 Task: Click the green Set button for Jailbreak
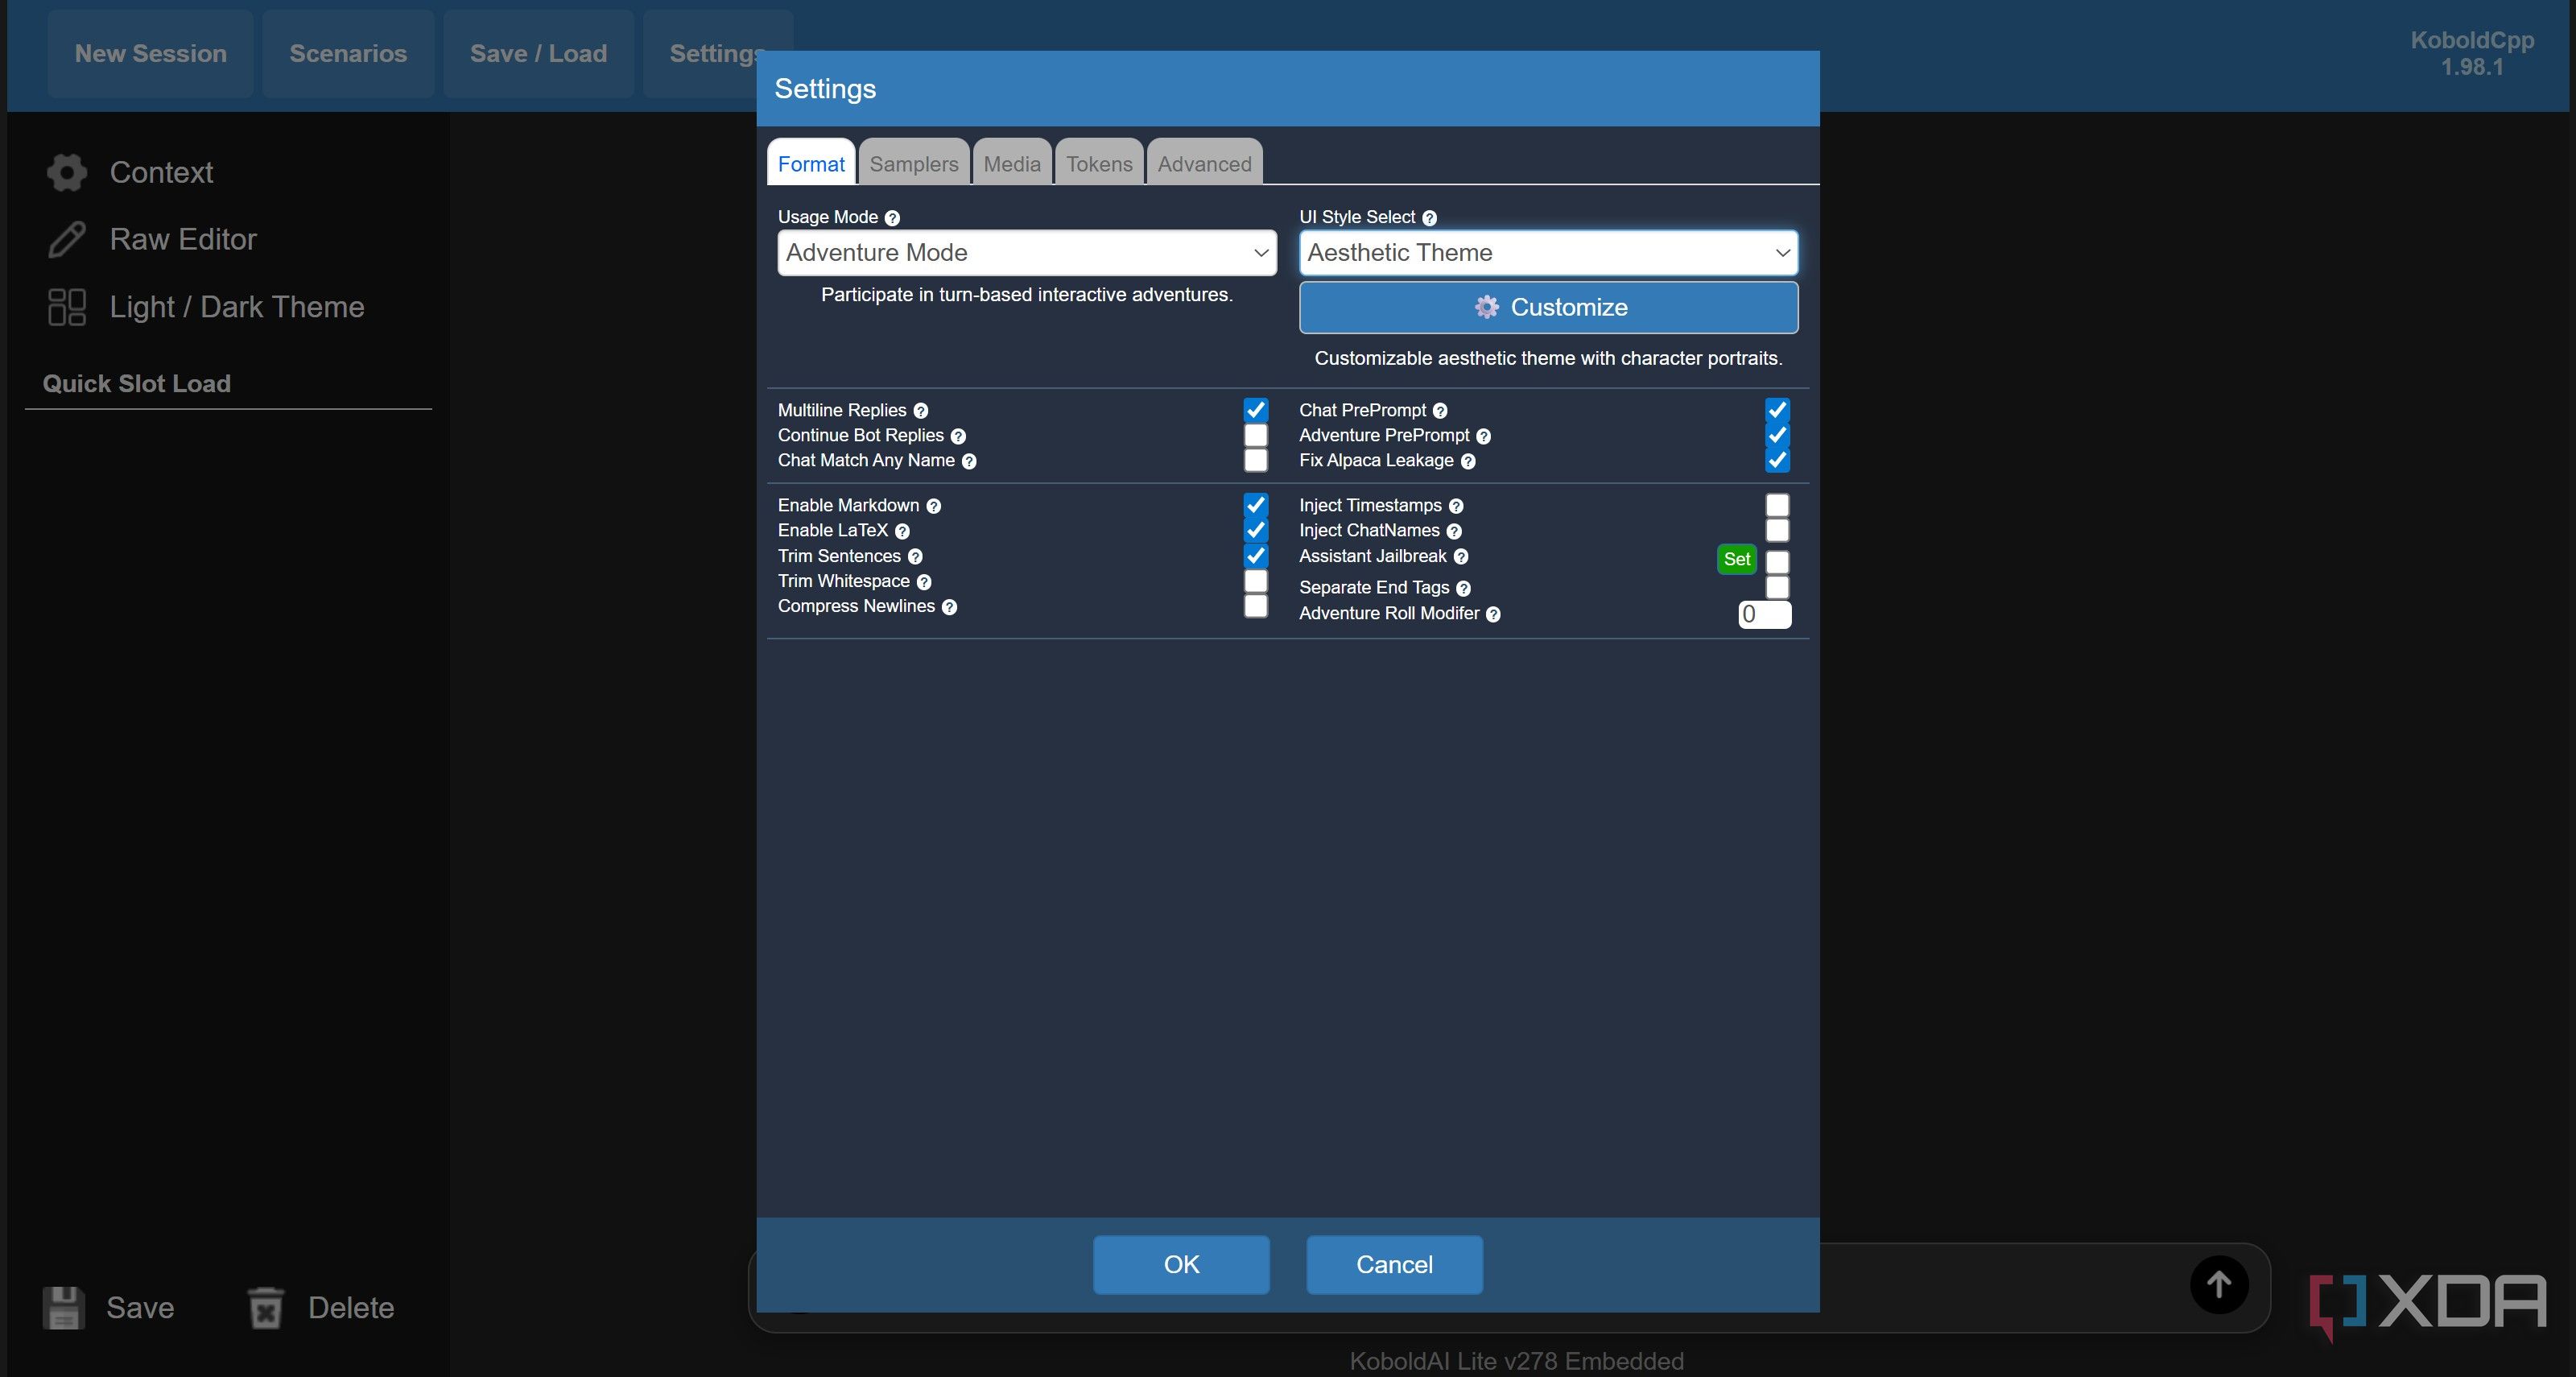[1736, 559]
